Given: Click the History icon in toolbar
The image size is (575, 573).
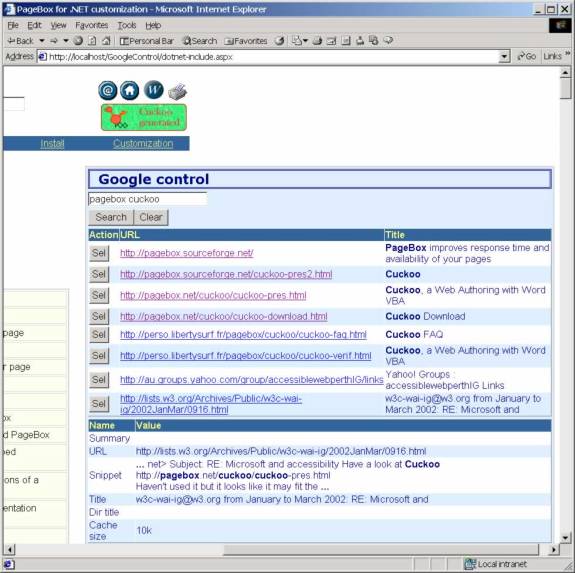Looking at the screenshot, I should [x=280, y=41].
